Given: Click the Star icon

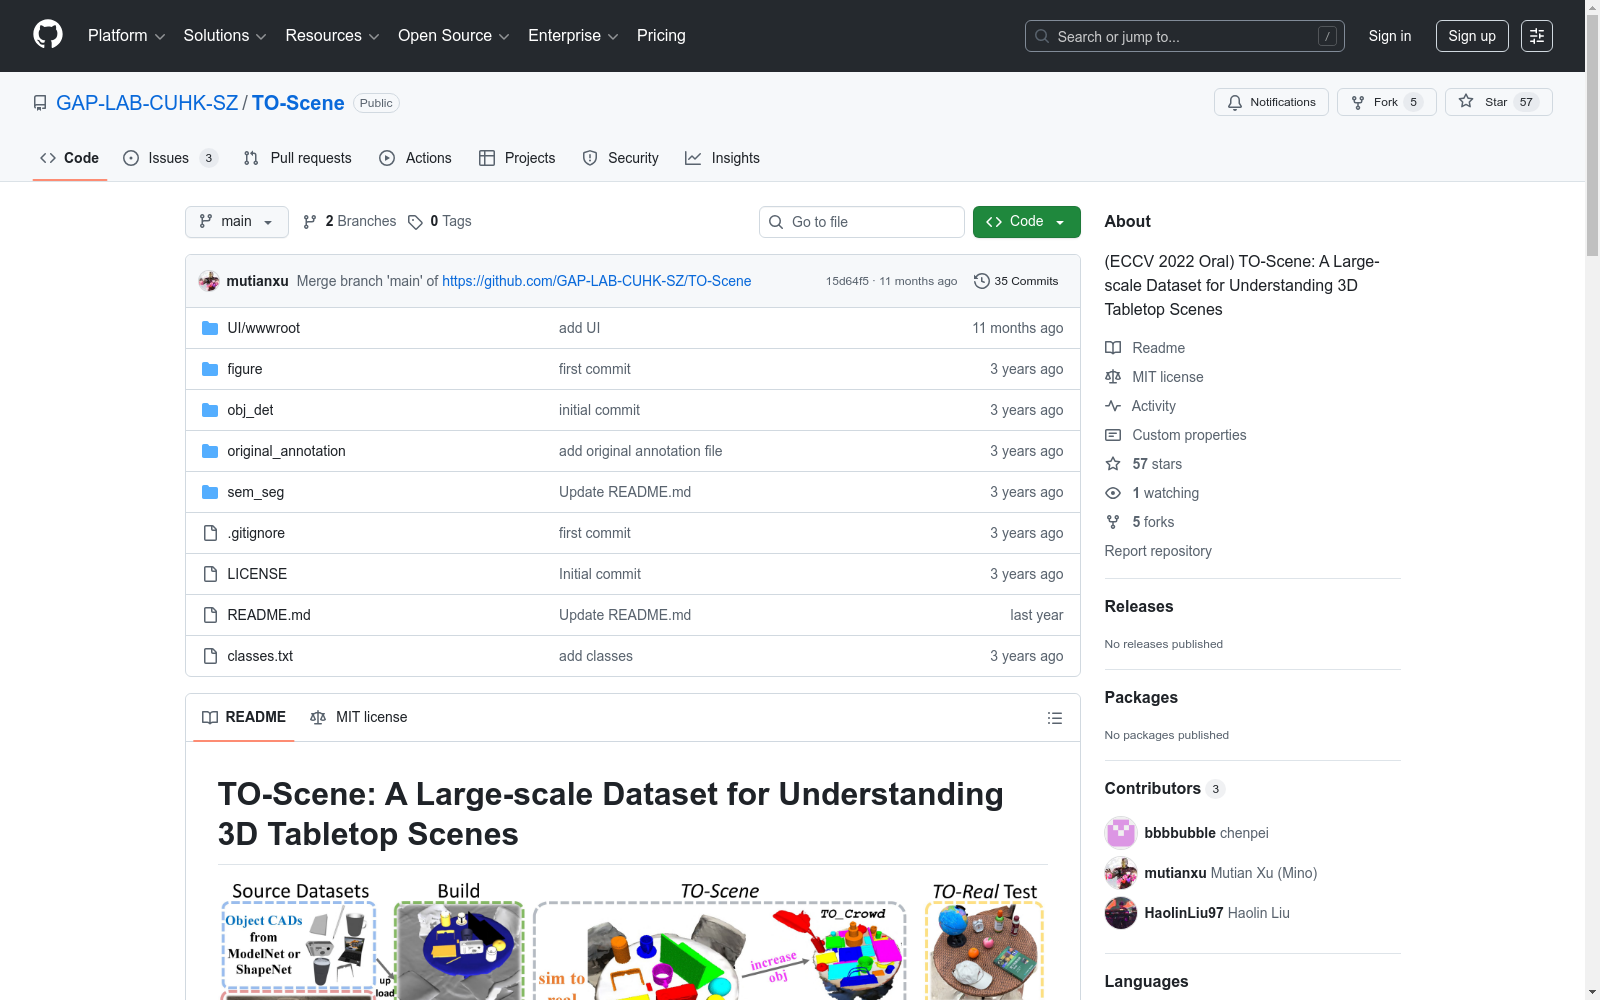Looking at the screenshot, I should pos(1466,101).
